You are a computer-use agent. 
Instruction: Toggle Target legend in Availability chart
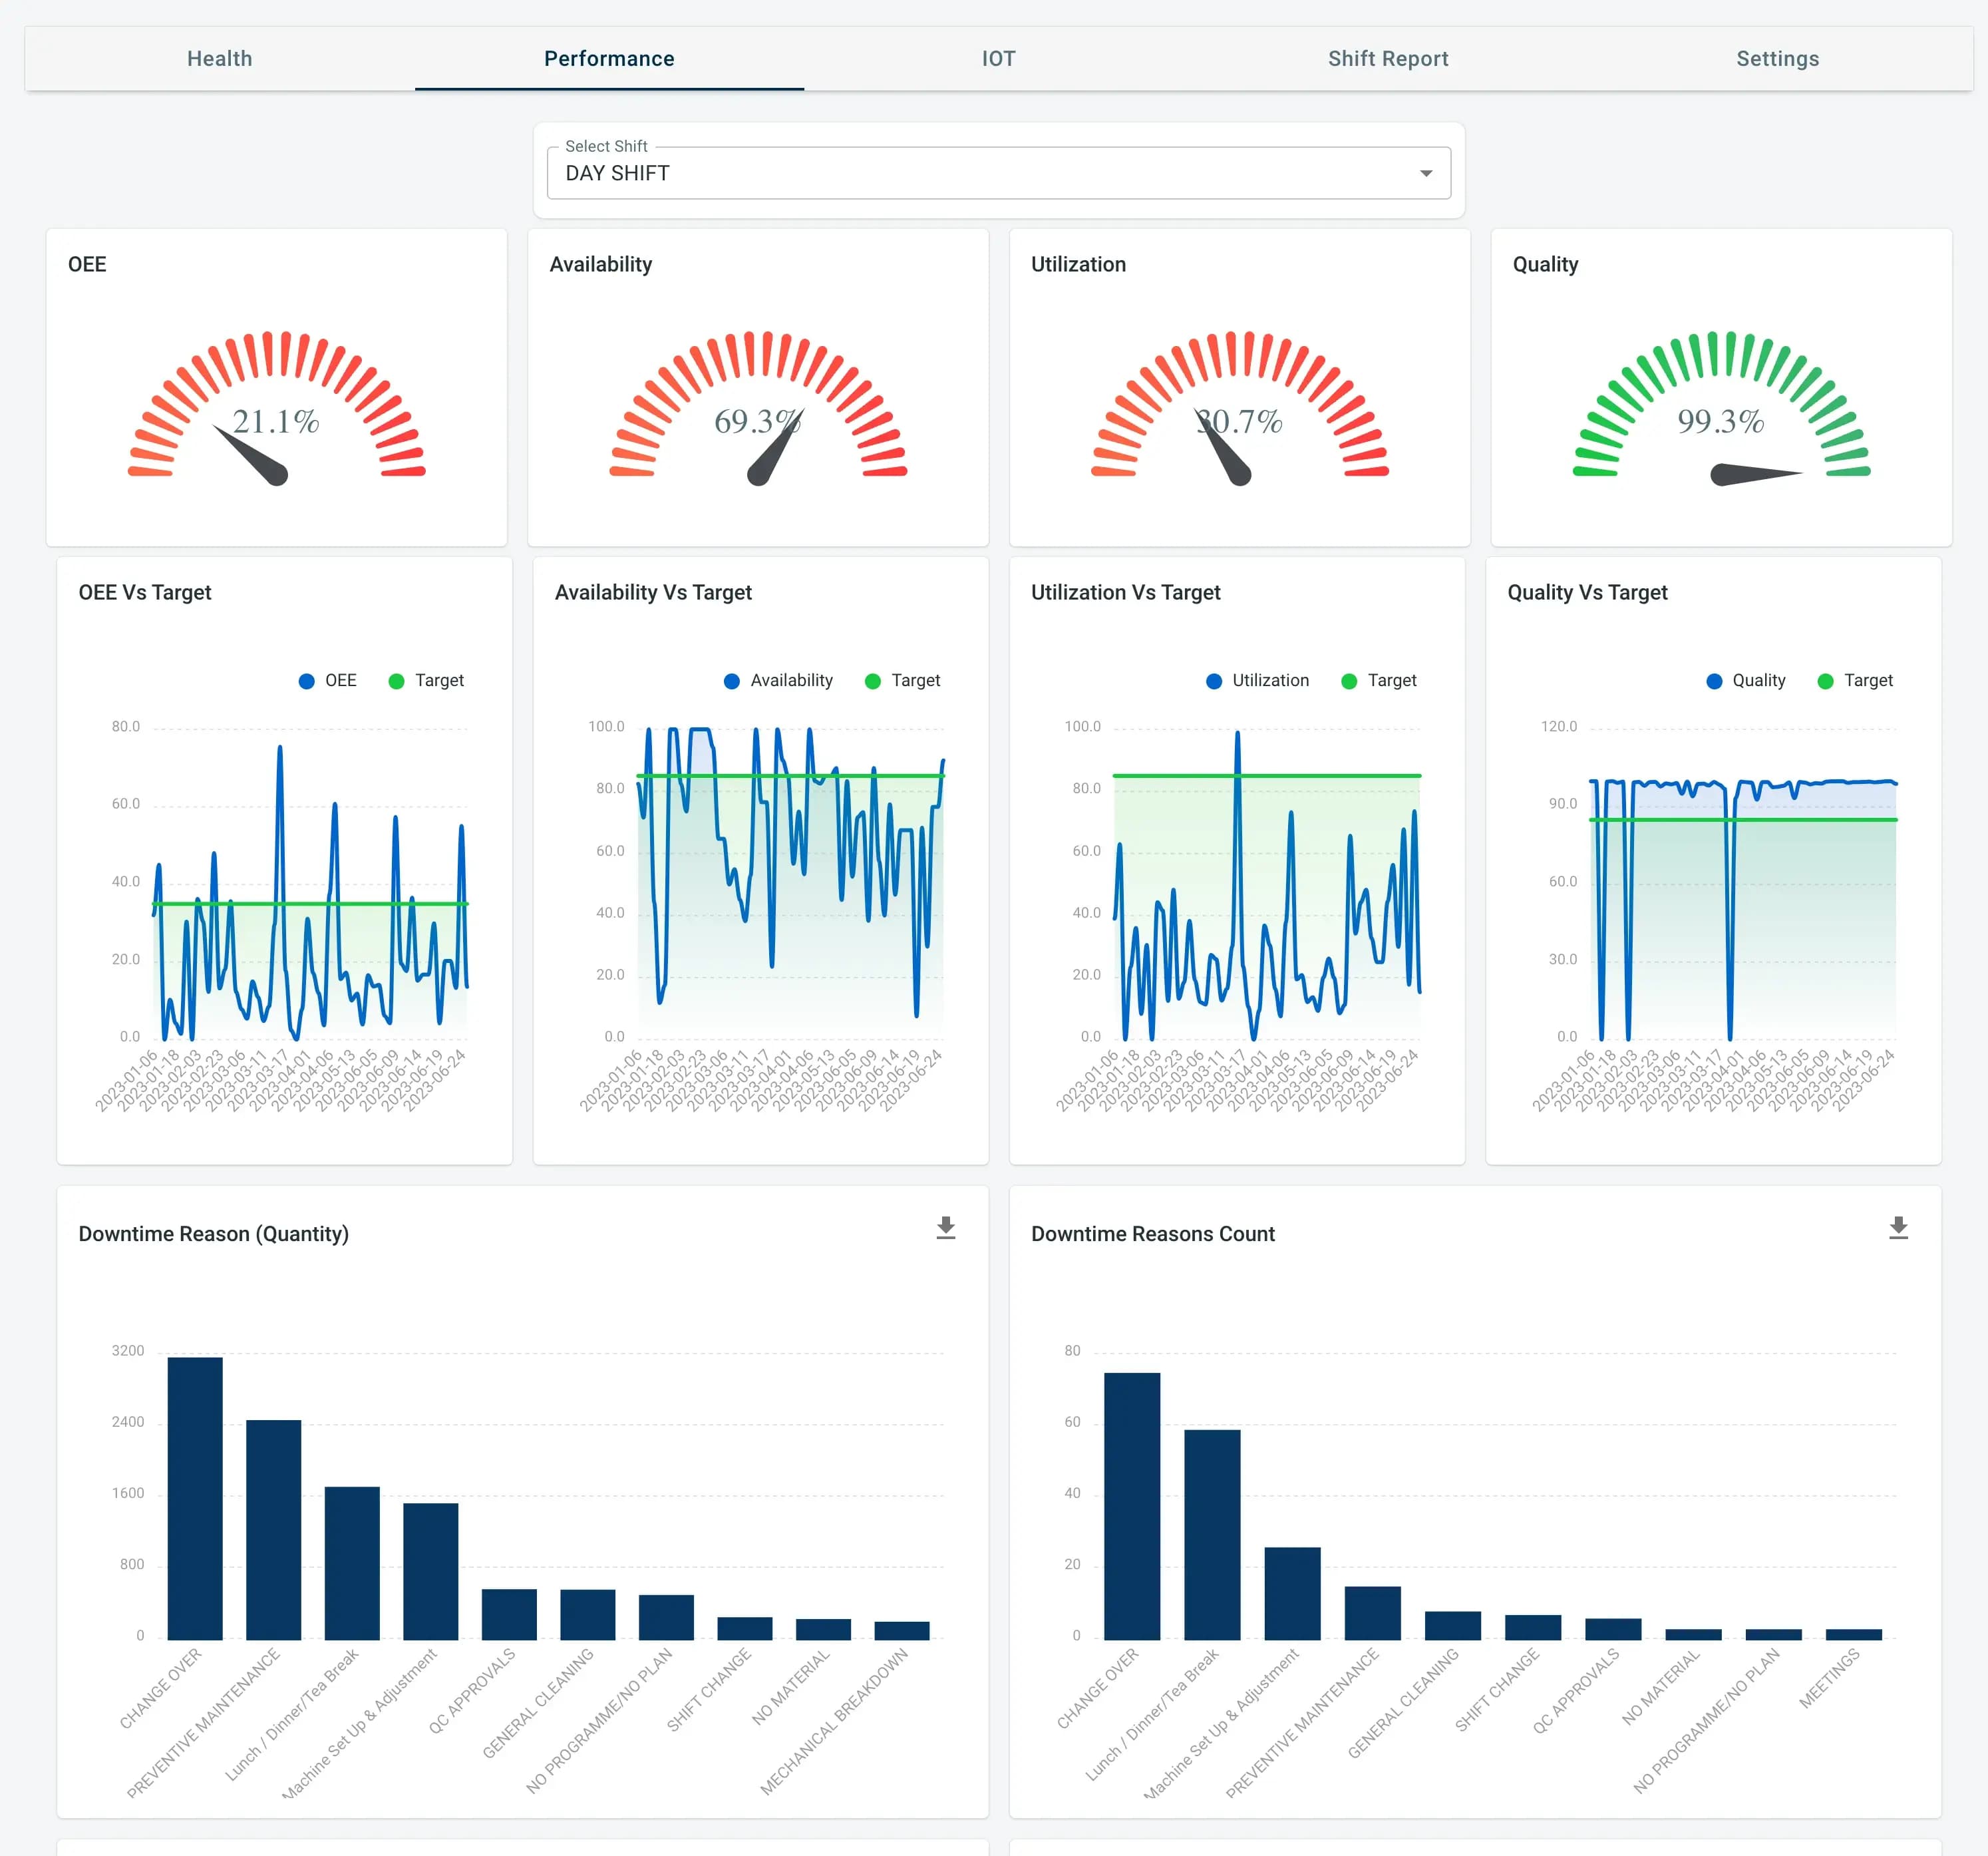click(873, 681)
